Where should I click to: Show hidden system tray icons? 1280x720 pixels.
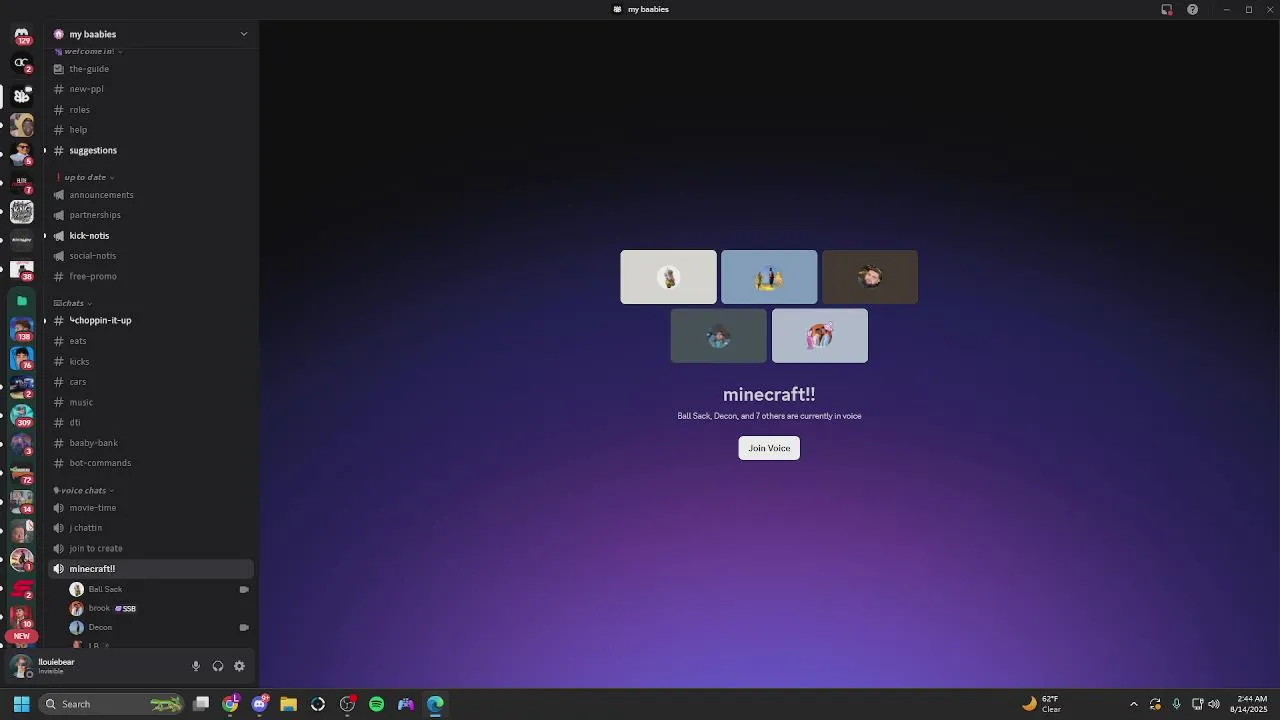tap(1133, 704)
